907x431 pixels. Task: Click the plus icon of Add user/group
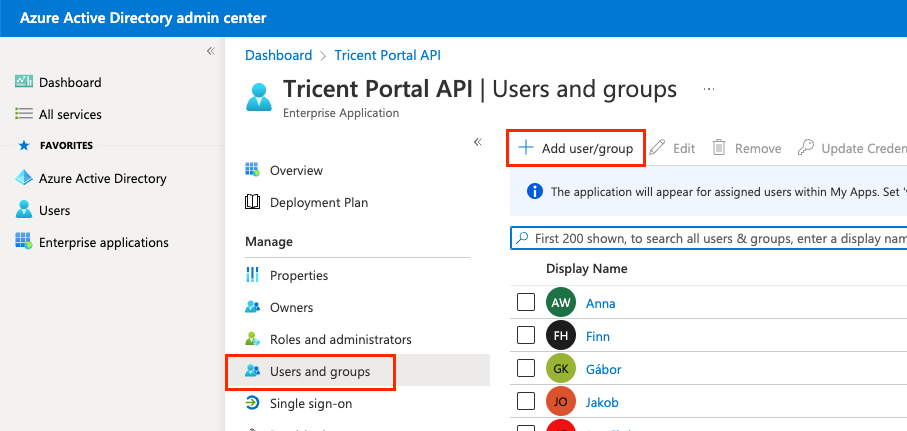click(x=525, y=148)
